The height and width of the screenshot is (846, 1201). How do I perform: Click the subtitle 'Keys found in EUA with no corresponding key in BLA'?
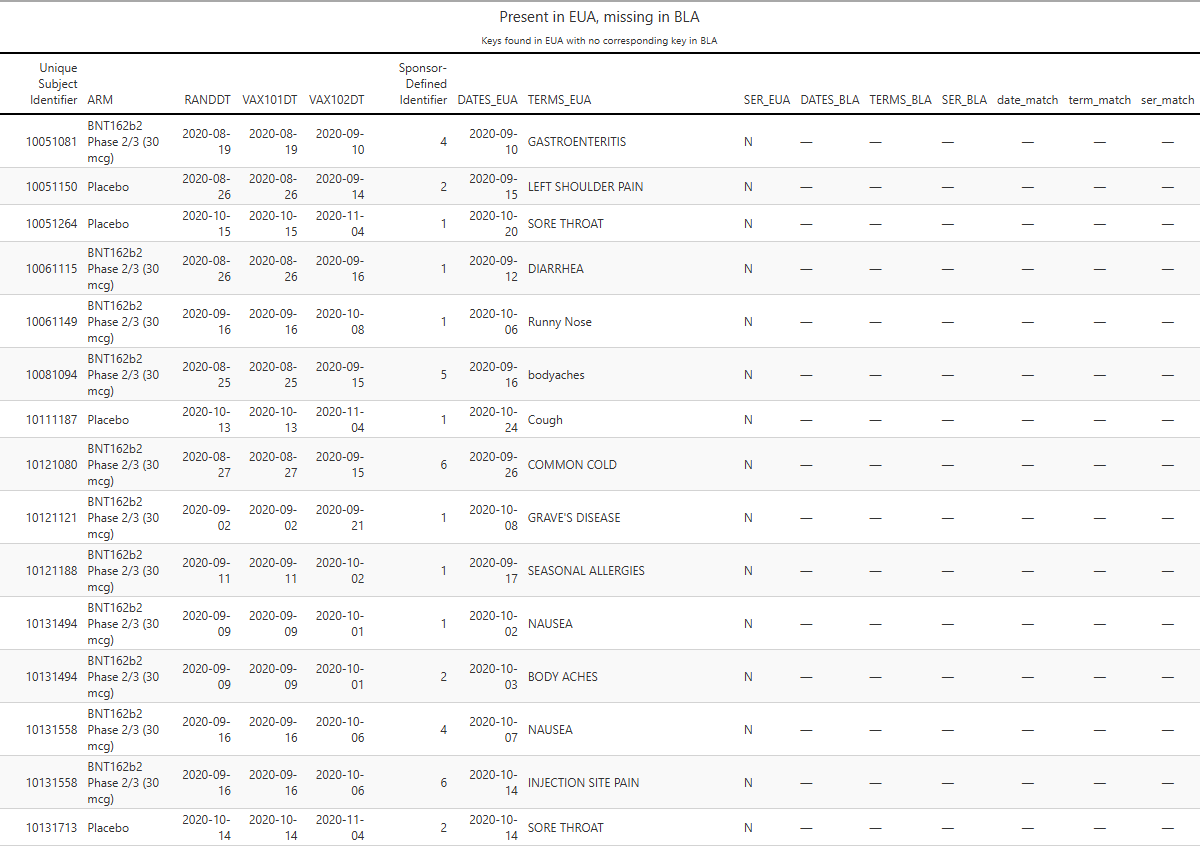click(599, 41)
